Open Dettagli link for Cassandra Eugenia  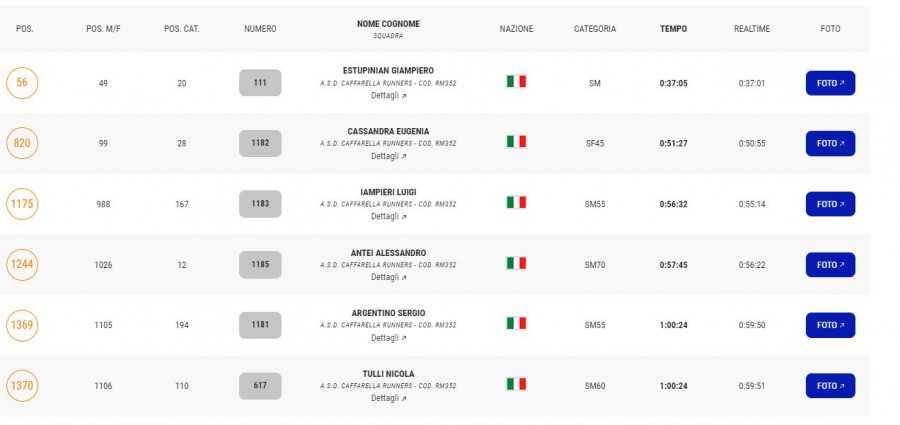(389, 156)
